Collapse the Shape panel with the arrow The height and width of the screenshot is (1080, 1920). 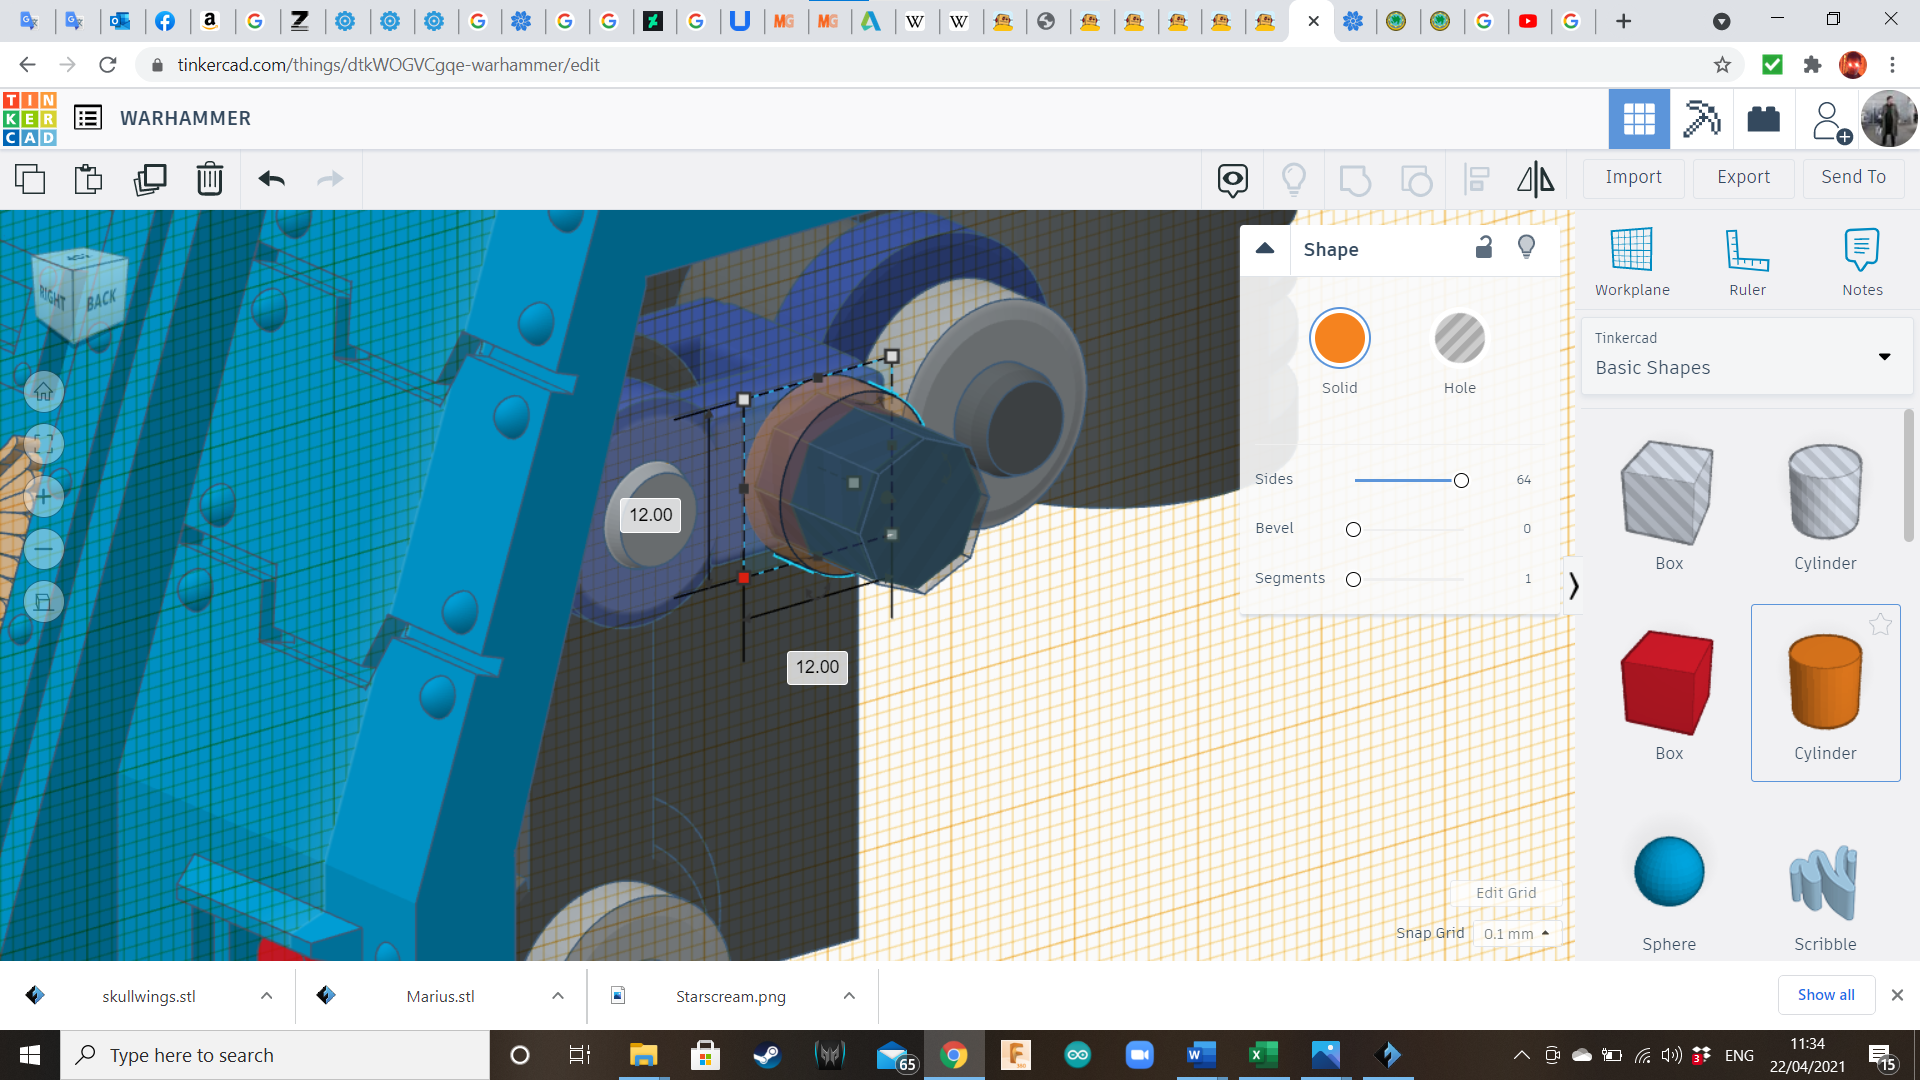click(x=1265, y=249)
